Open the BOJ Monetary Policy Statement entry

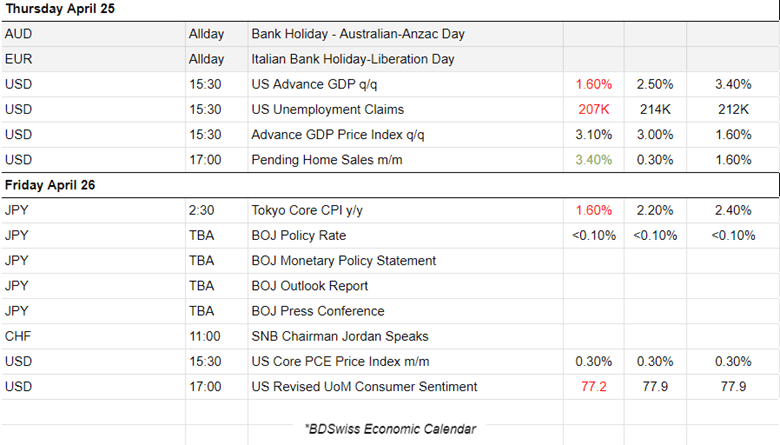[x=343, y=260]
